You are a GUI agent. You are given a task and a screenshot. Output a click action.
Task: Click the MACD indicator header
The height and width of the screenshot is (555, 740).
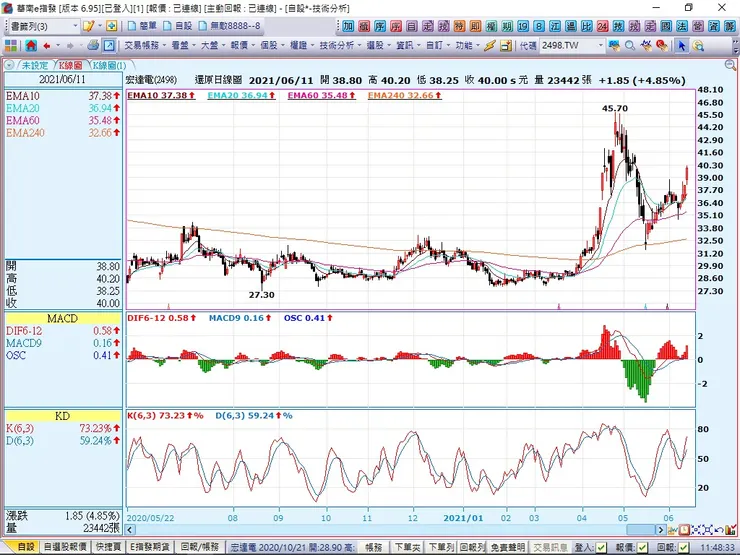[x=63, y=319]
